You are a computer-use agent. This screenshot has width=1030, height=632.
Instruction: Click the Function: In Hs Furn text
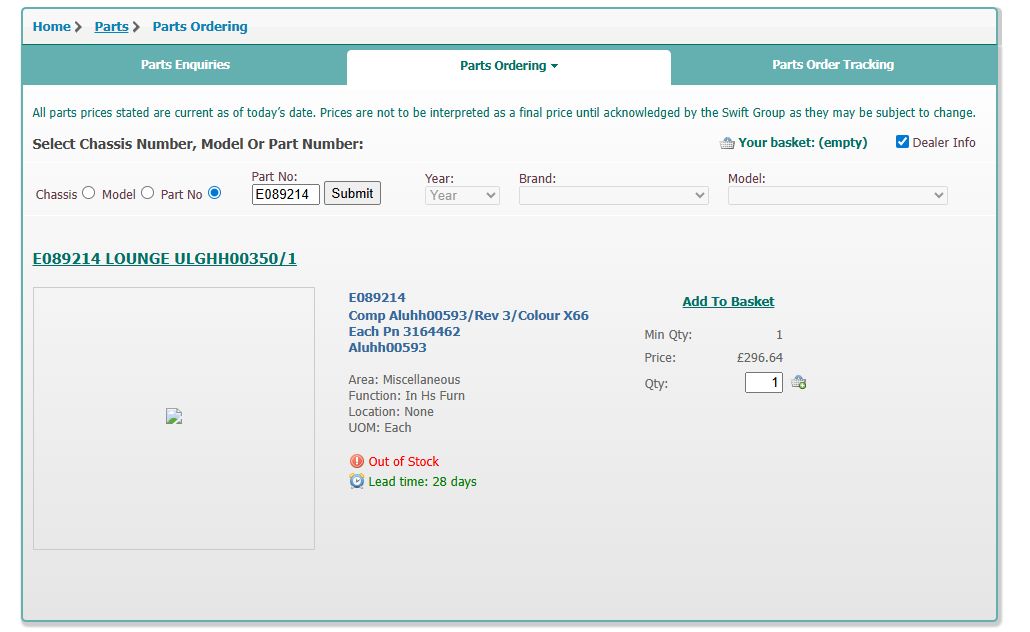[x=407, y=395]
